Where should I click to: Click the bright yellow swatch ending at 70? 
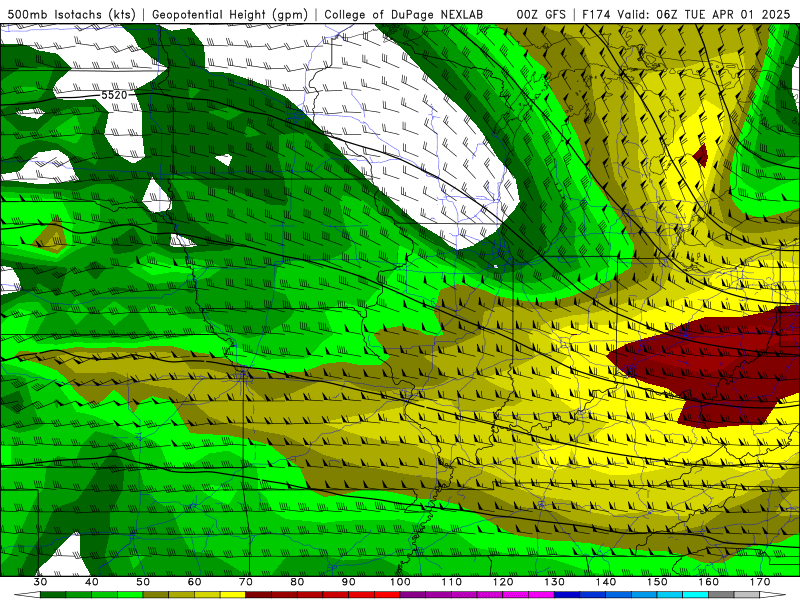point(233,595)
